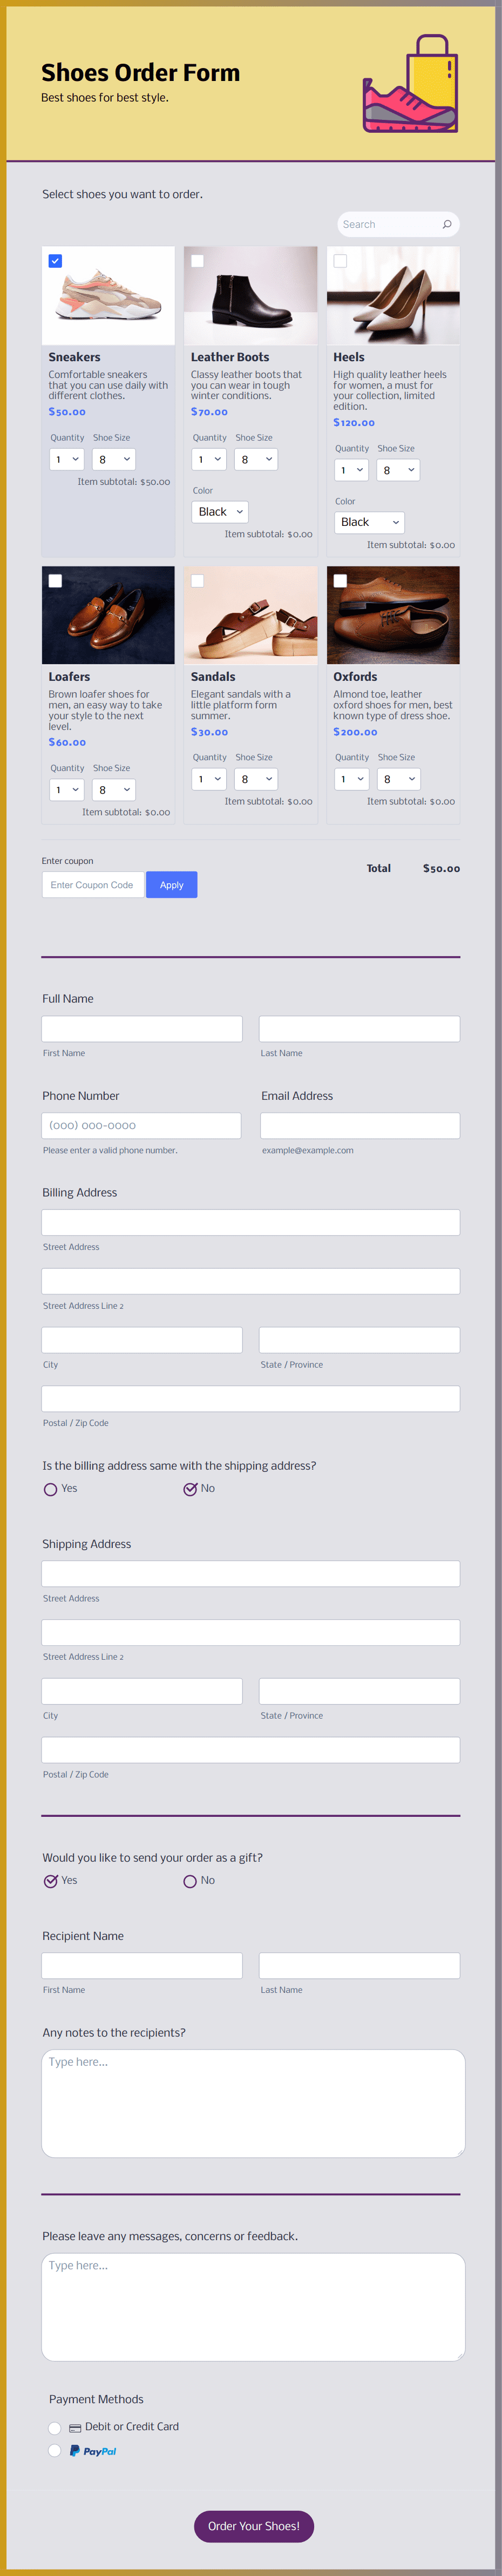Uncheck the Sneakers product checkbox
502x2576 pixels.
[56, 261]
